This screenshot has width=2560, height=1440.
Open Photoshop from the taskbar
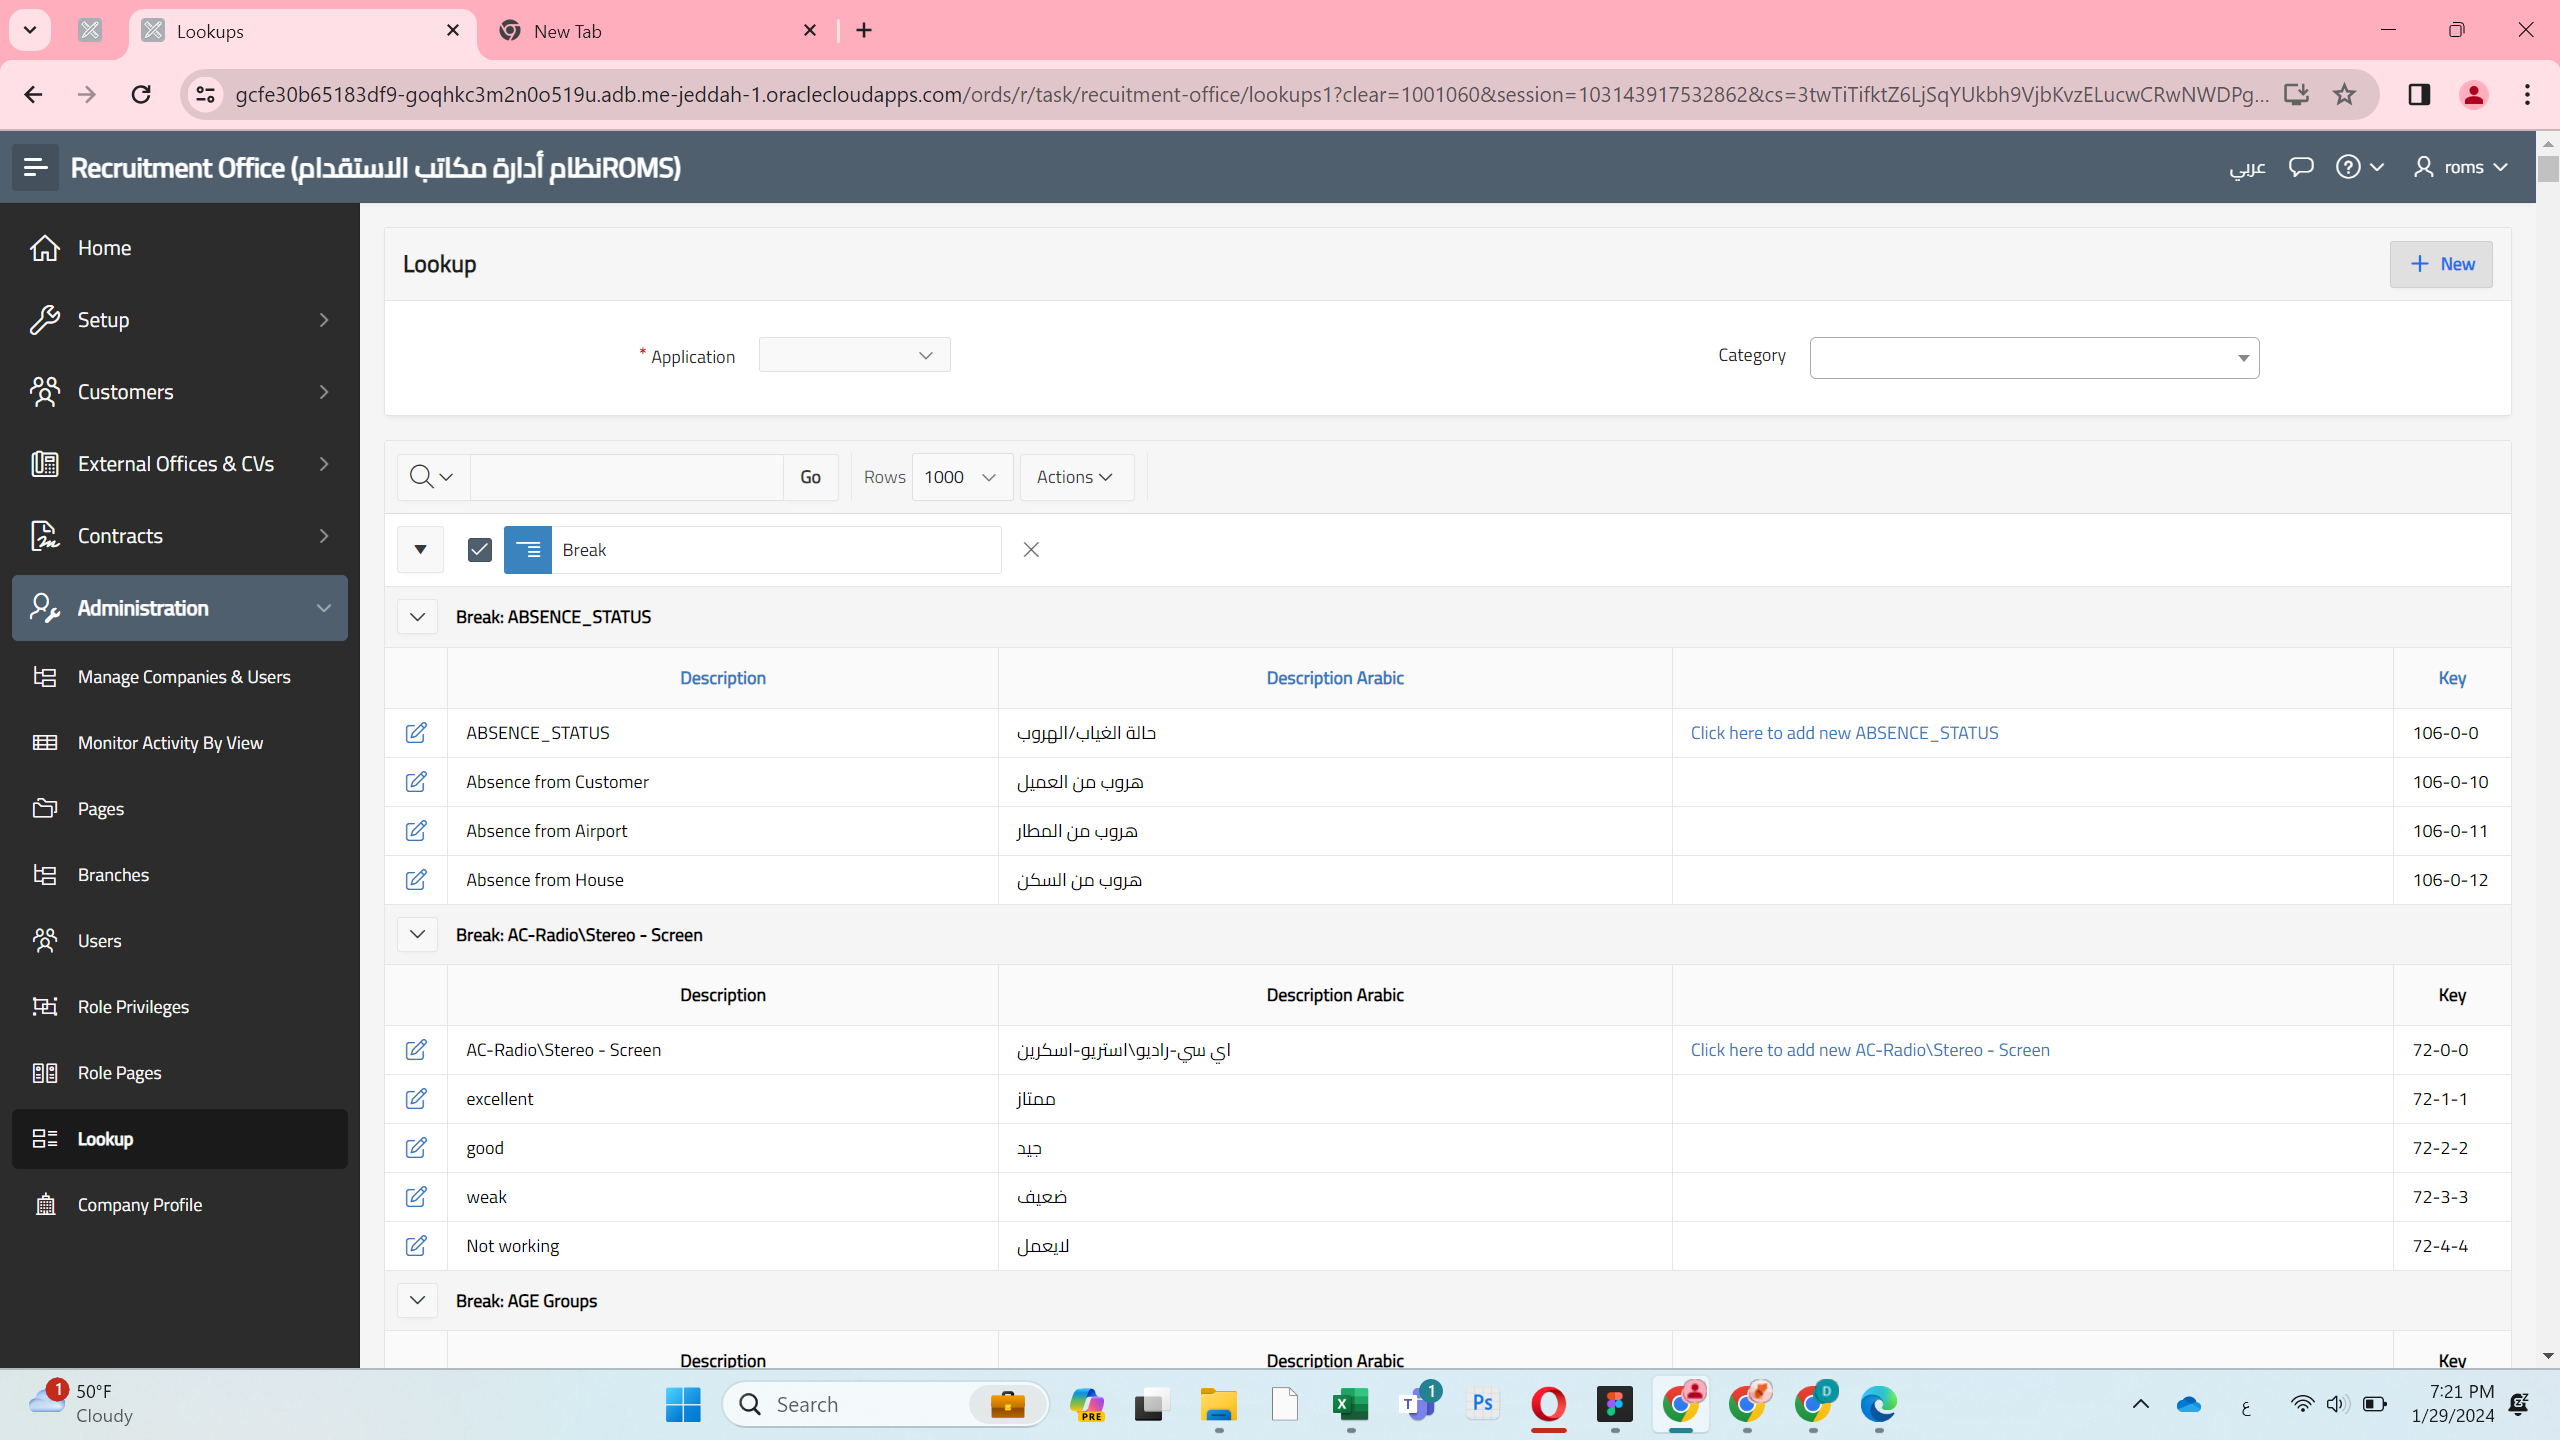(1483, 1404)
